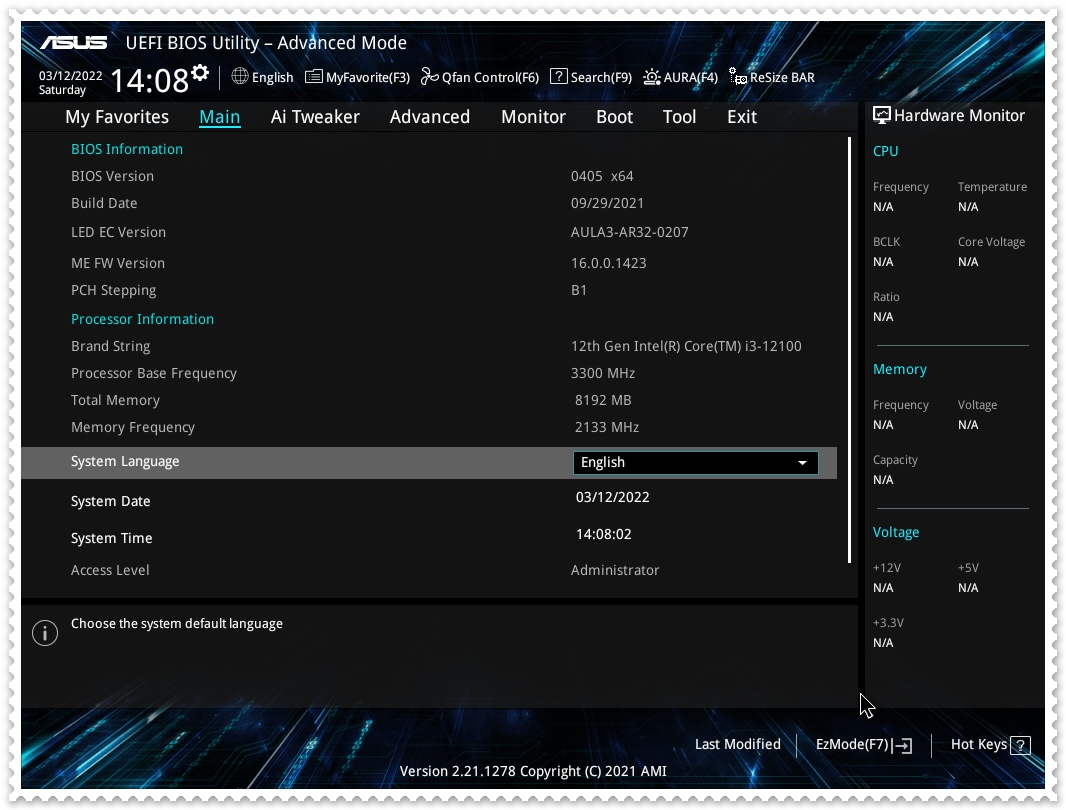Select the System Language row label

click(x=125, y=462)
